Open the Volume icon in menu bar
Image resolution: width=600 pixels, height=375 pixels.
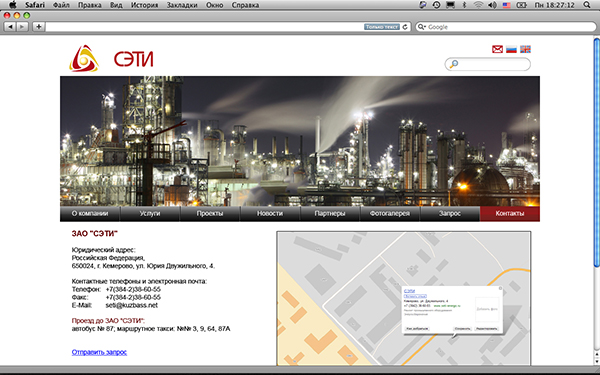point(492,5)
